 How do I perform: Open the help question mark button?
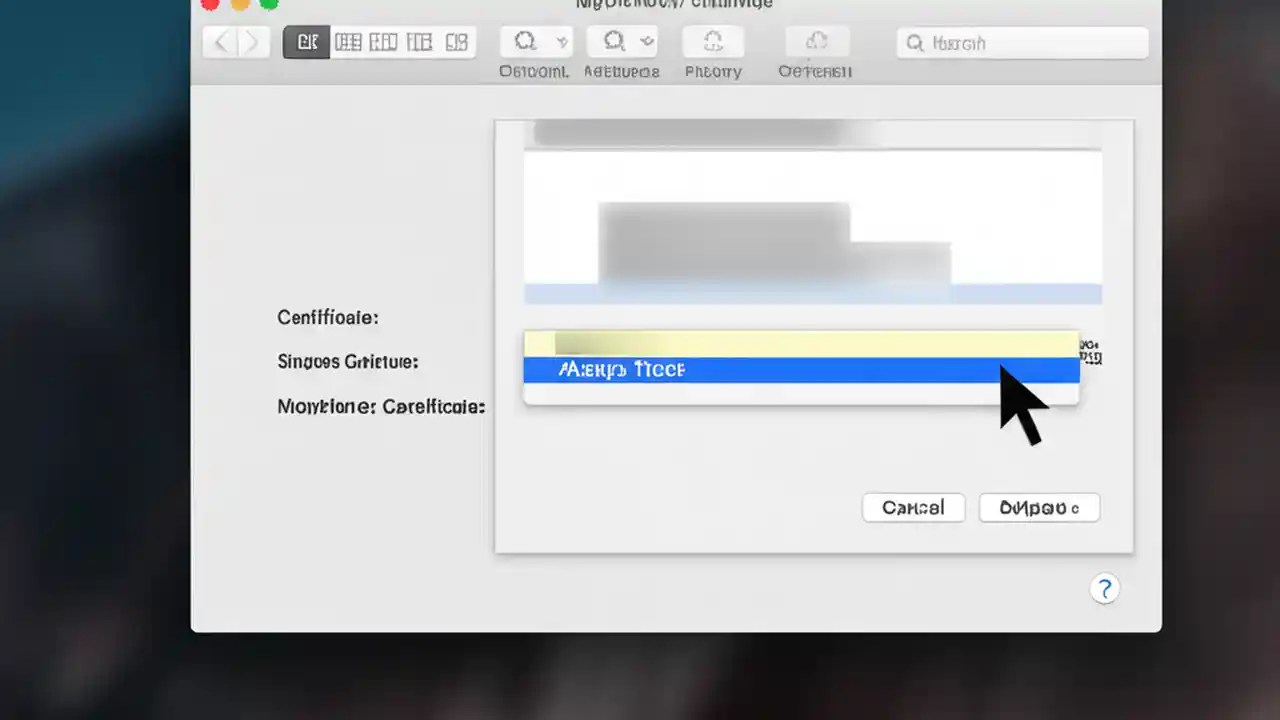[1104, 589]
